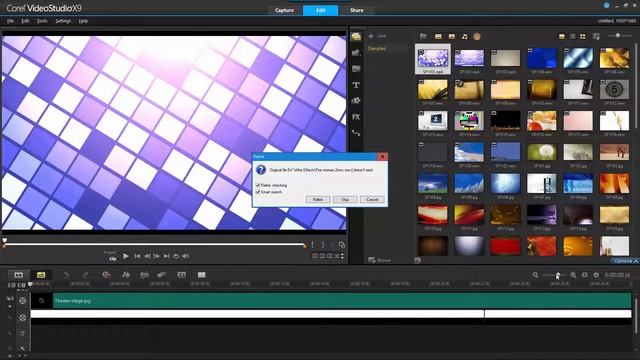
Task: Click the orange round library icon
Action: [477, 36]
